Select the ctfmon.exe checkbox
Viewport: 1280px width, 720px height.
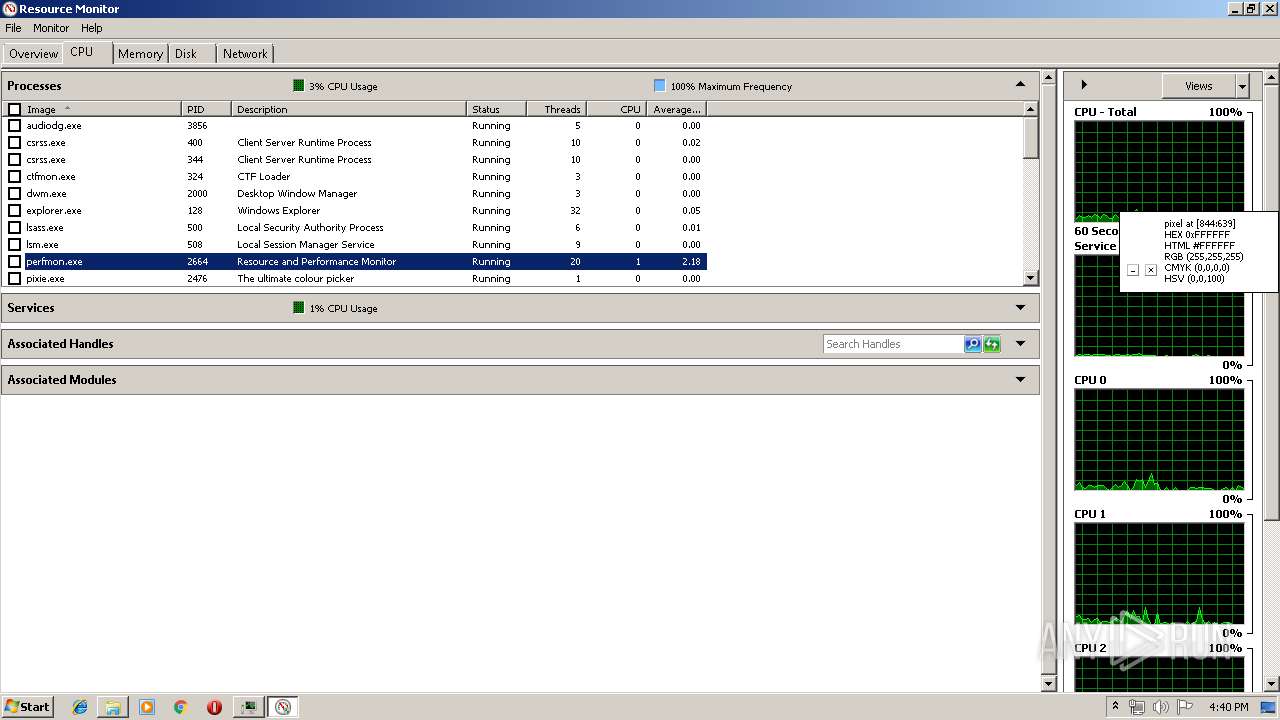click(x=14, y=177)
